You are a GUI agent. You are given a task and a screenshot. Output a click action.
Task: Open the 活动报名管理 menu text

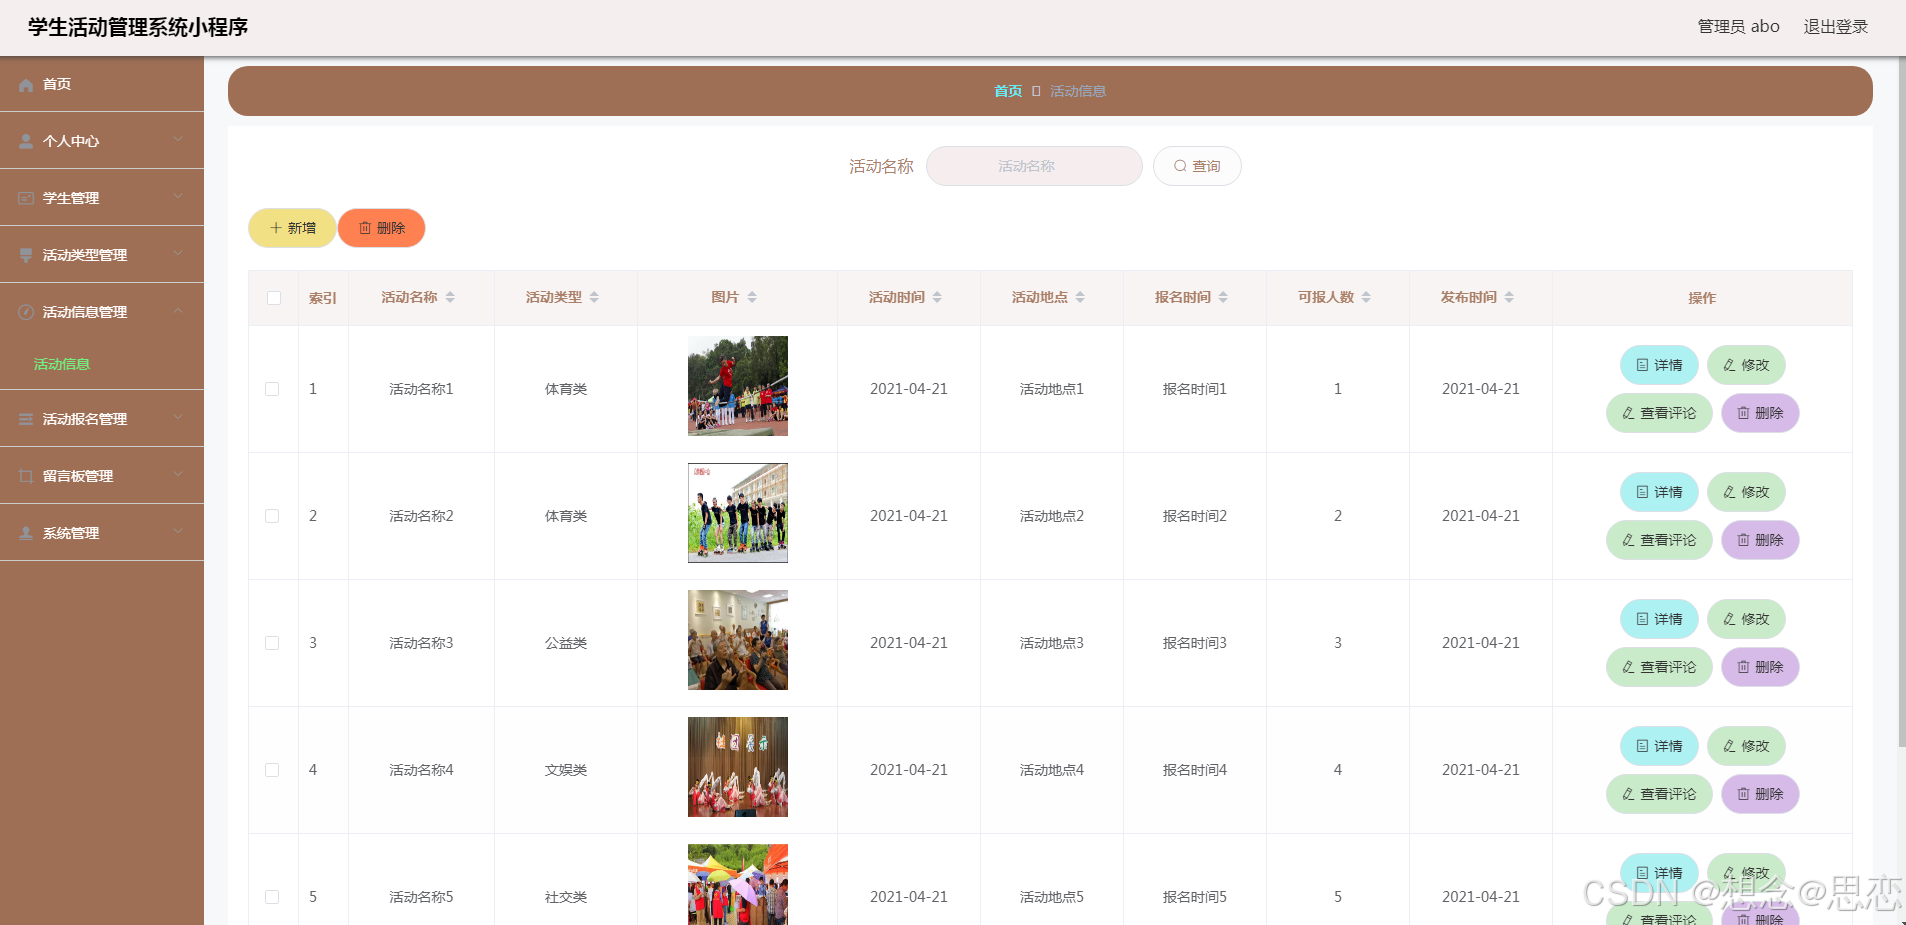click(x=85, y=419)
